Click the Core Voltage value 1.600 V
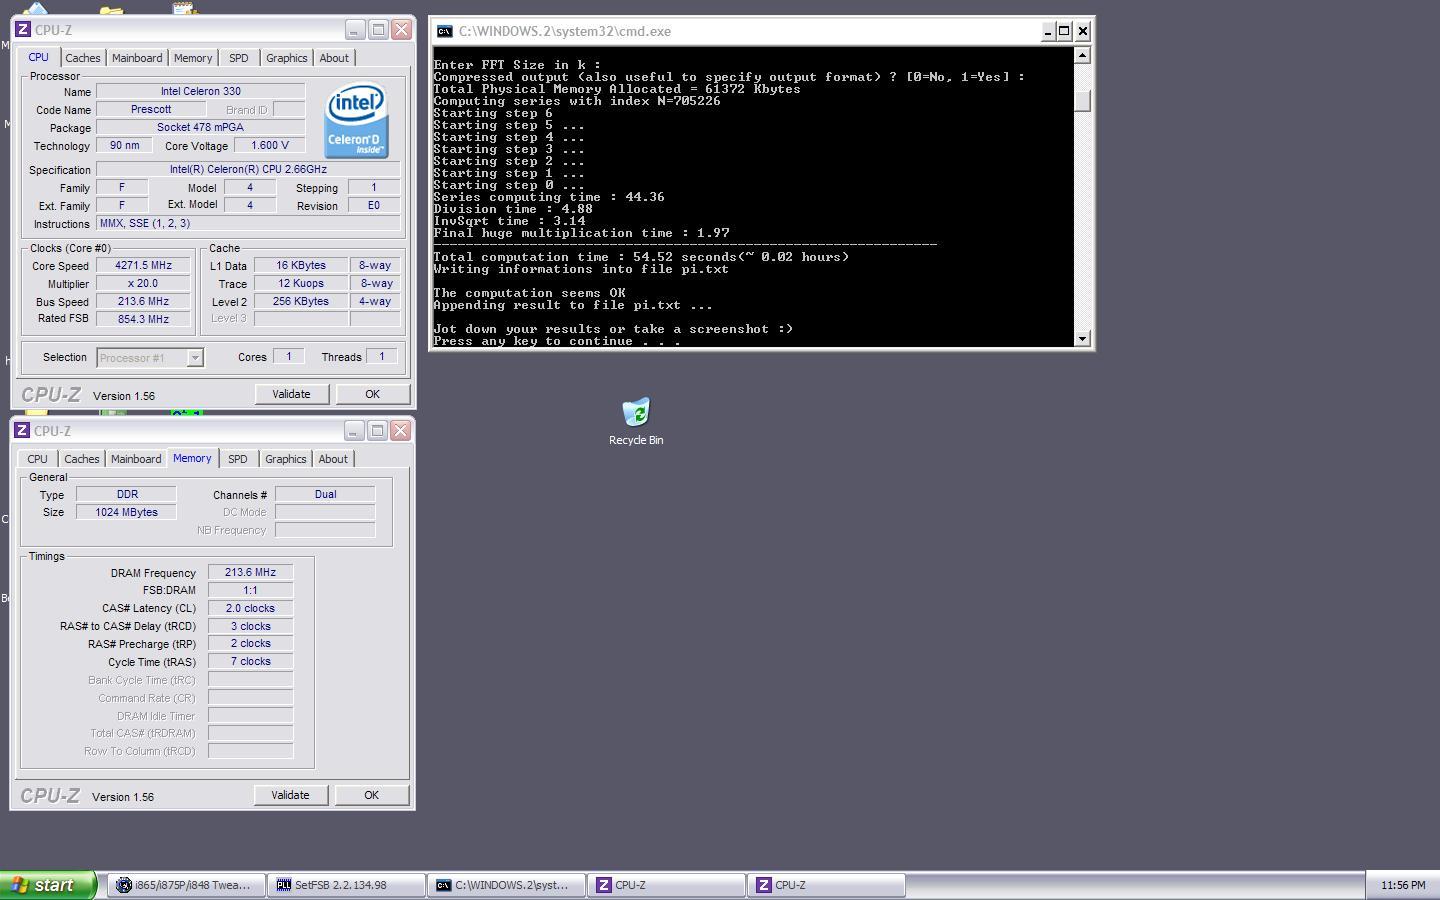This screenshot has width=1440, height=900. pos(269,145)
